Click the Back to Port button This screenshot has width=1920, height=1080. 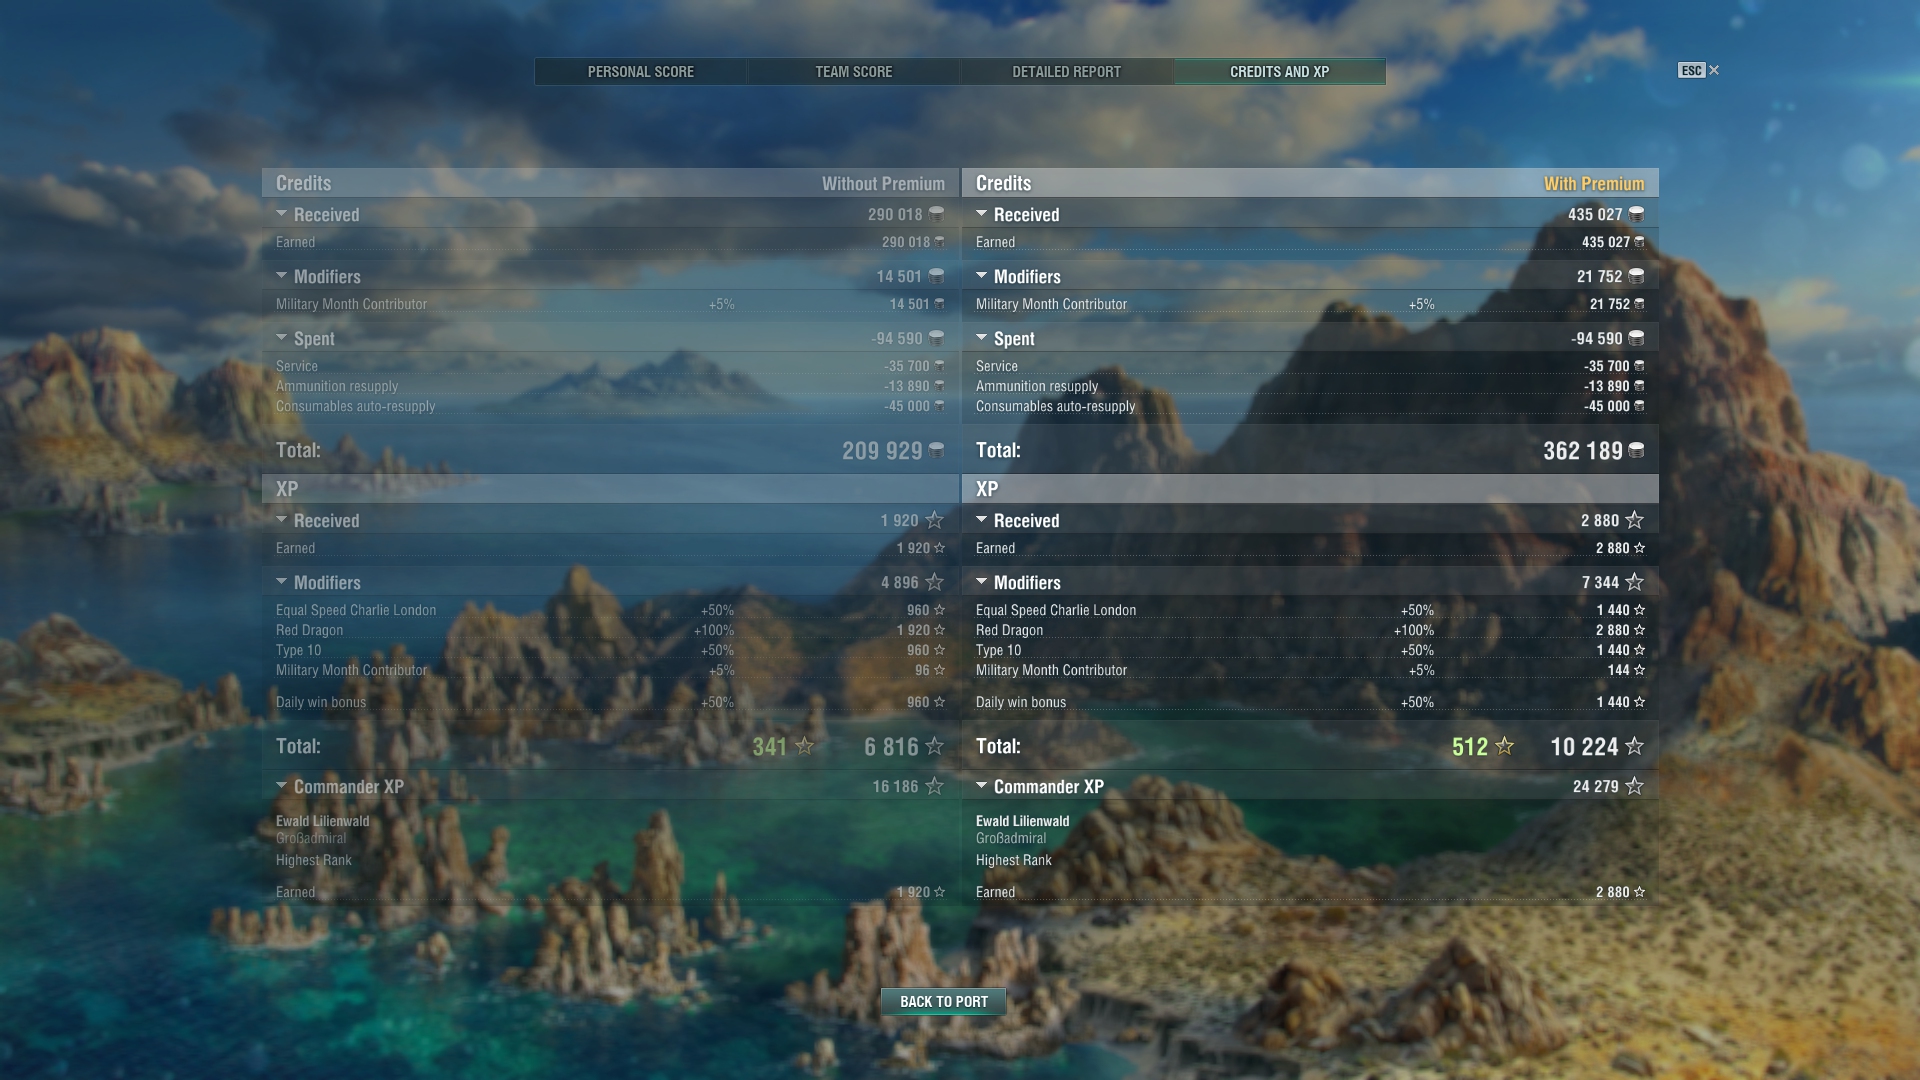pos(943,1001)
